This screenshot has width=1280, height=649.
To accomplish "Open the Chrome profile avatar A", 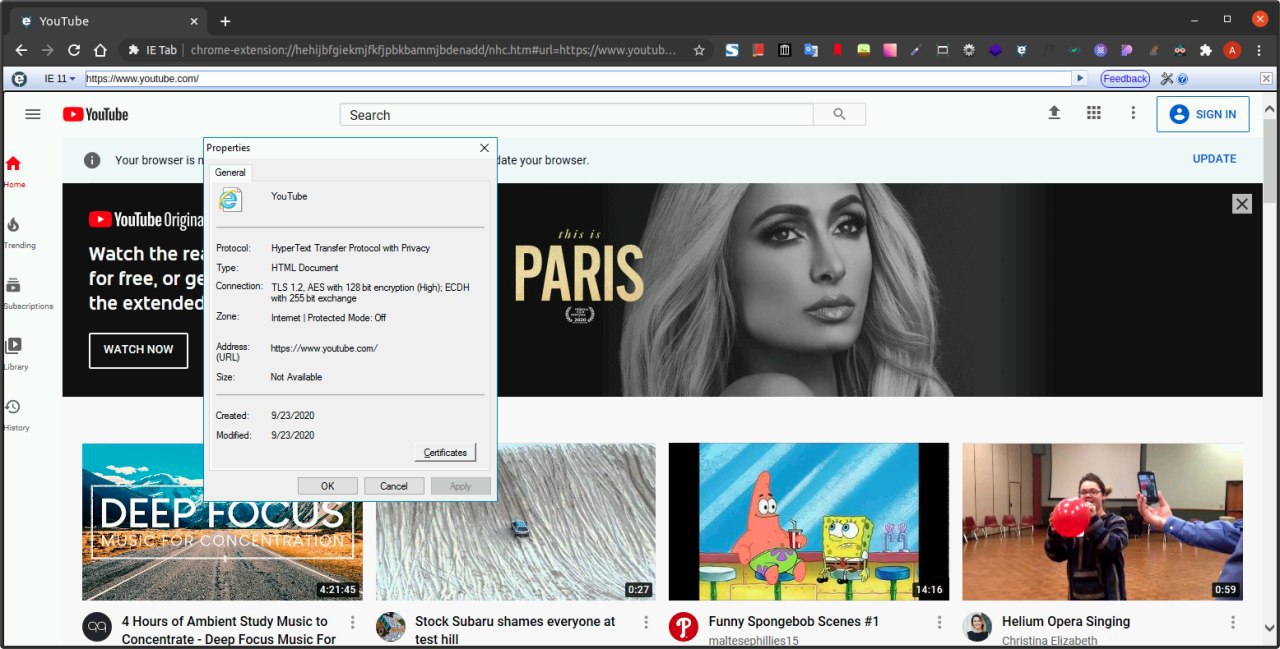I will point(1232,50).
